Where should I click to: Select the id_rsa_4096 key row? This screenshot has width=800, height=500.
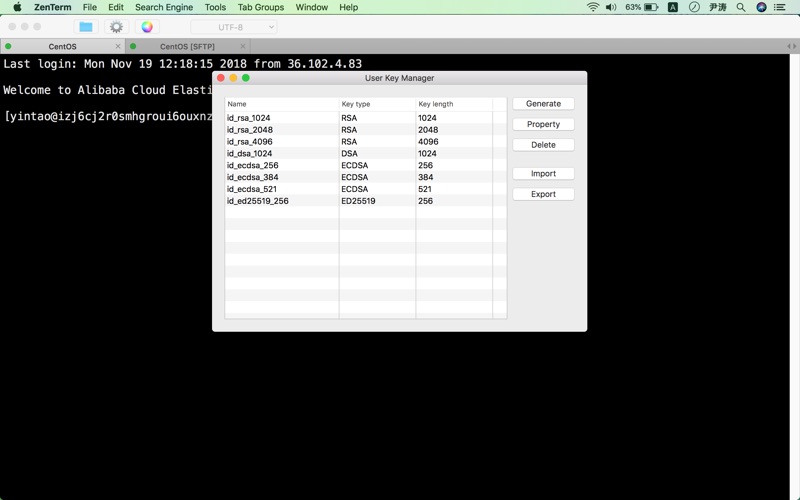tap(366, 142)
